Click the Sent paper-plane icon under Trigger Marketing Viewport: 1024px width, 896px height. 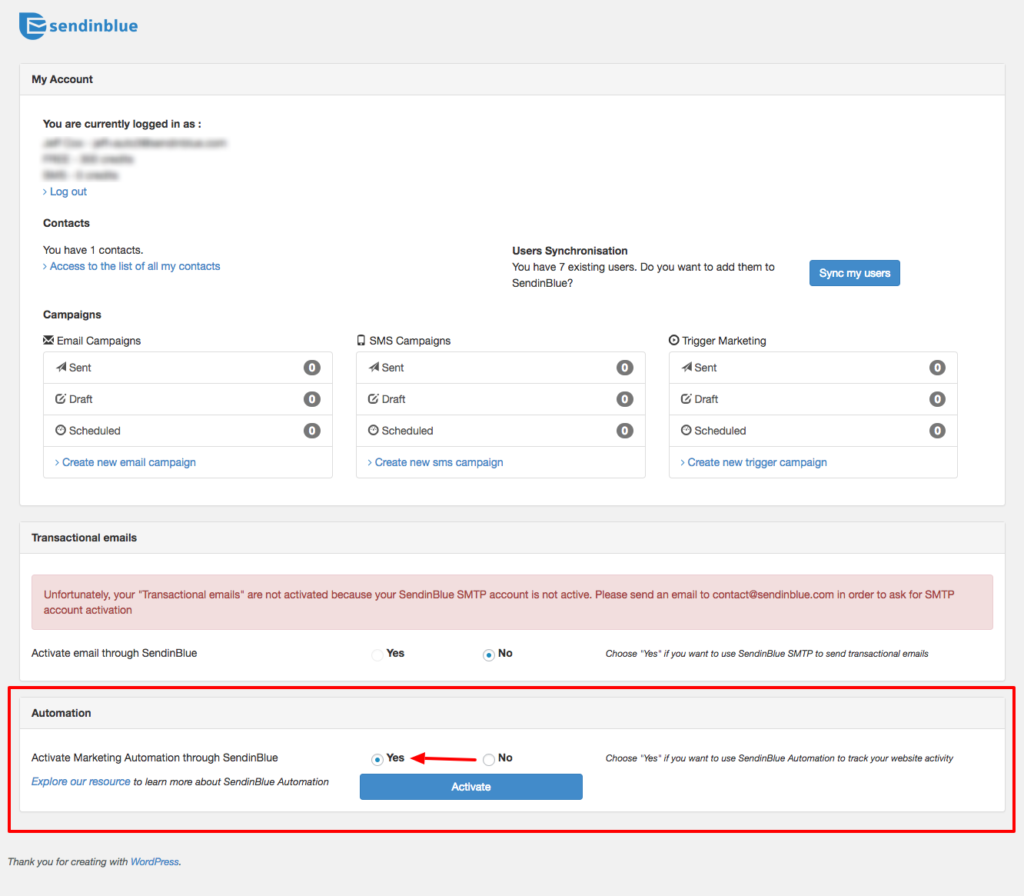[x=687, y=367]
